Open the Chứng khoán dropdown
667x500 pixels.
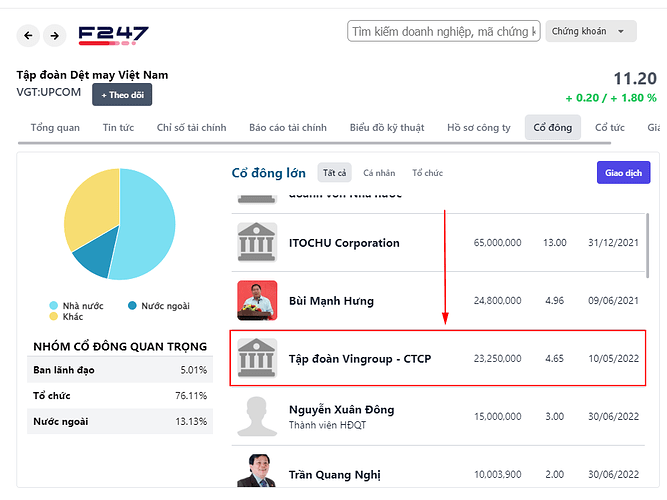[x=592, y=31]
